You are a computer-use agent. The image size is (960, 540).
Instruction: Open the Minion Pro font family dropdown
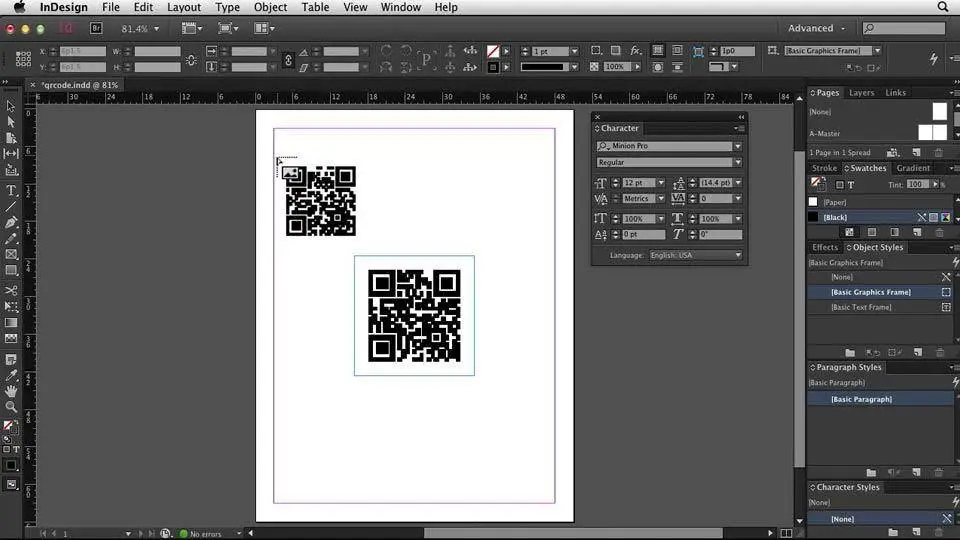(x=738, y=146)
